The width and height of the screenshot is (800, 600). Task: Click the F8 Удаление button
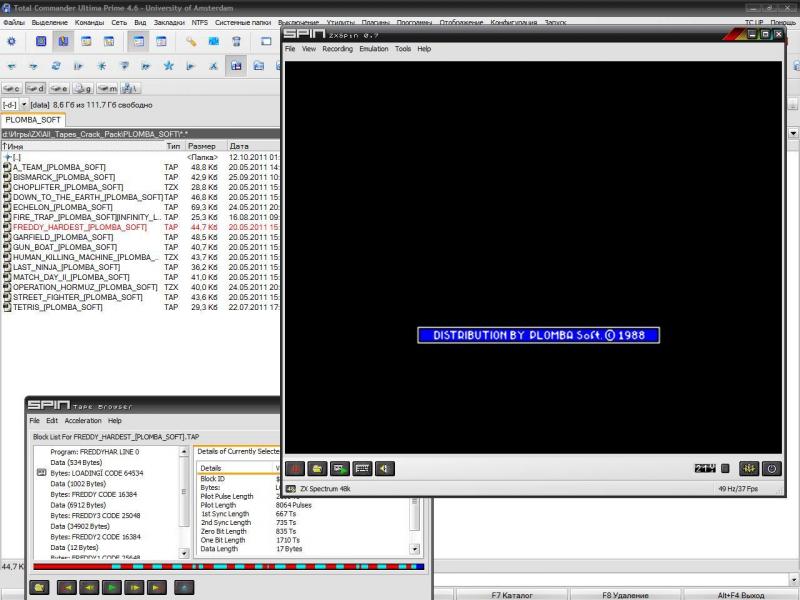point(626,595)
